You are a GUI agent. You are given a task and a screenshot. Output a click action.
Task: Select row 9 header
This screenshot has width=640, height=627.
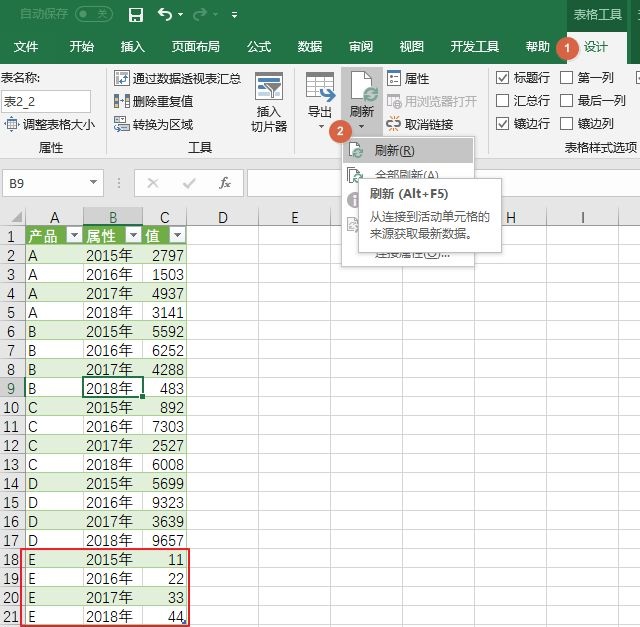point(12,388)
